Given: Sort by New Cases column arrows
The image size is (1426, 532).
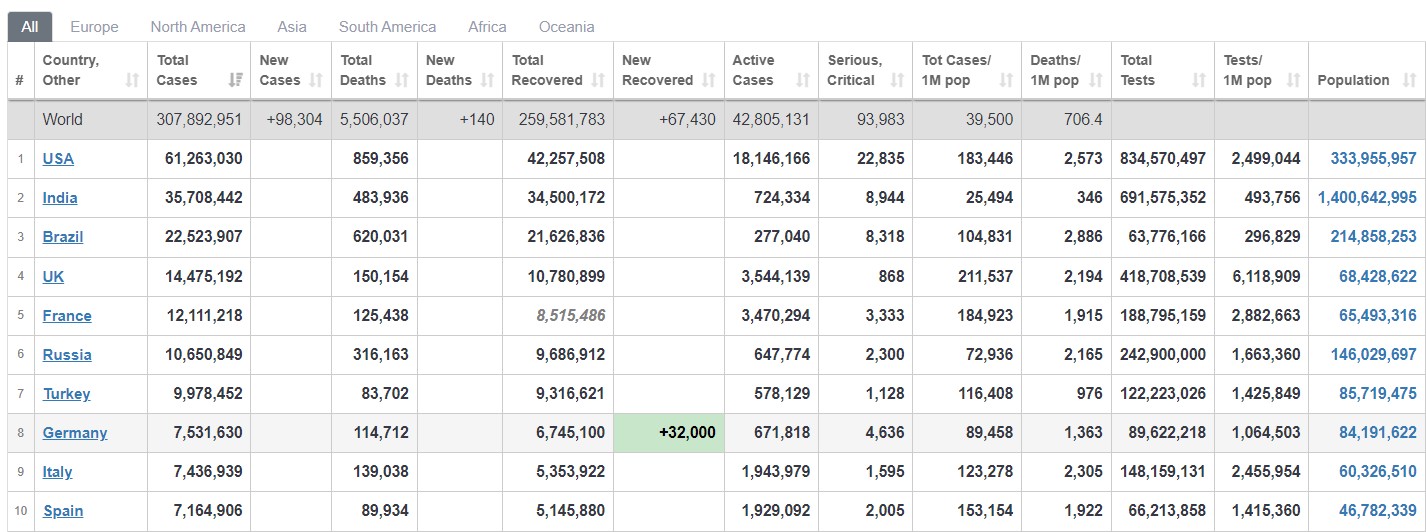Looking at the screenshot, I should (x=317, y=80).
